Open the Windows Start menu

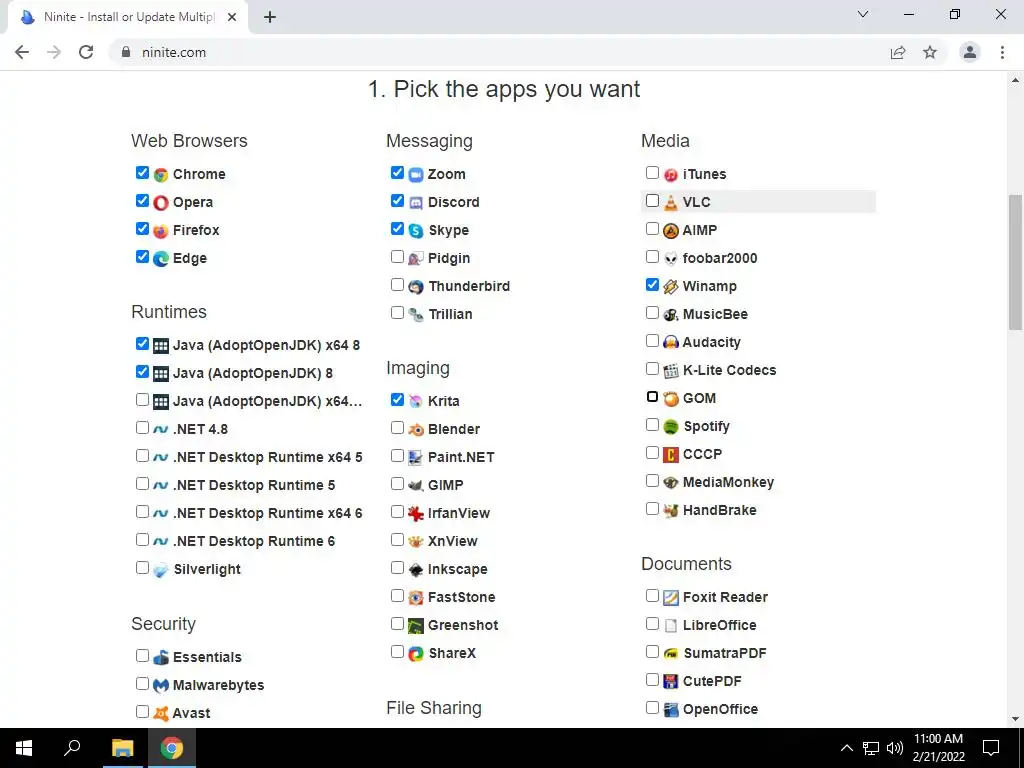(24, 748)
